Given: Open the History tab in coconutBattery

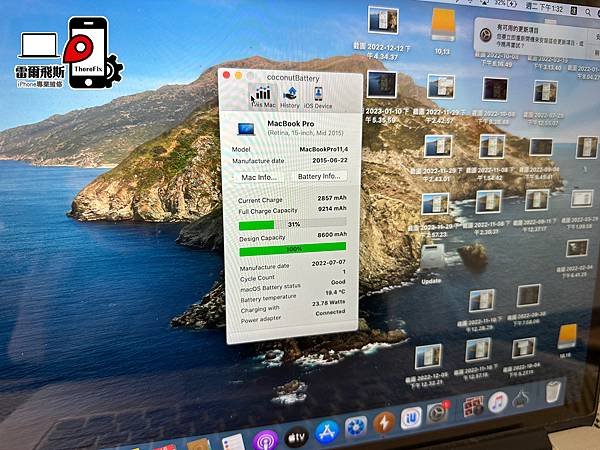Looking at the screenshot, I should 290,97.
